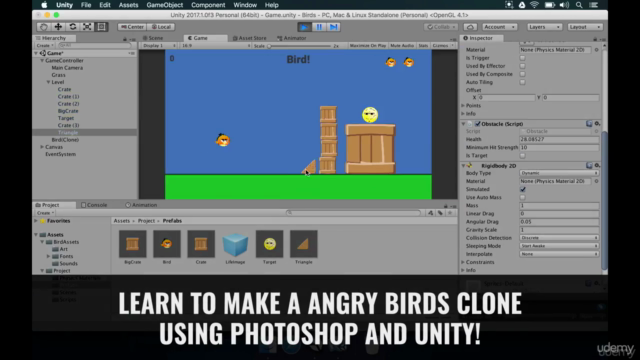This screenshot has width=640, height=360.
Task: Open the Layout dropdown
Action: click(x=584, y=27)
